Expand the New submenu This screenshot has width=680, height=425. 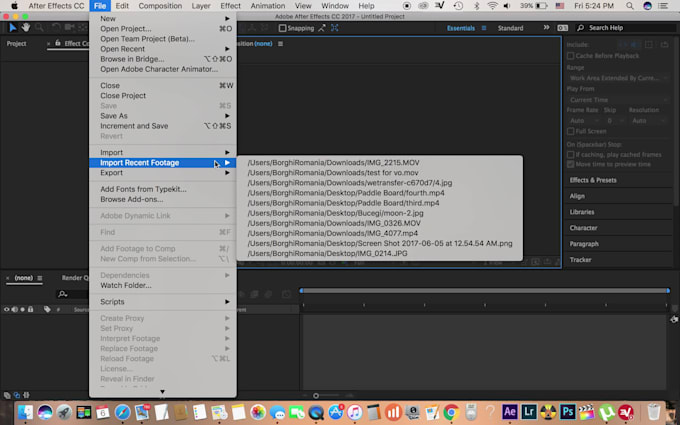163,19
